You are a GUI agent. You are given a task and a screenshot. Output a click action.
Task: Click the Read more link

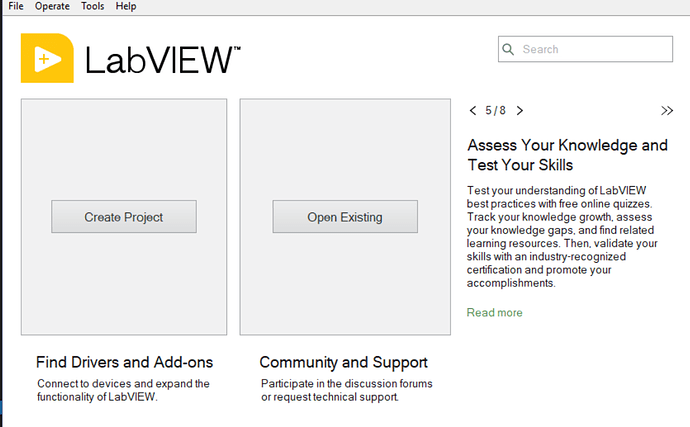(x=495, y=313)
